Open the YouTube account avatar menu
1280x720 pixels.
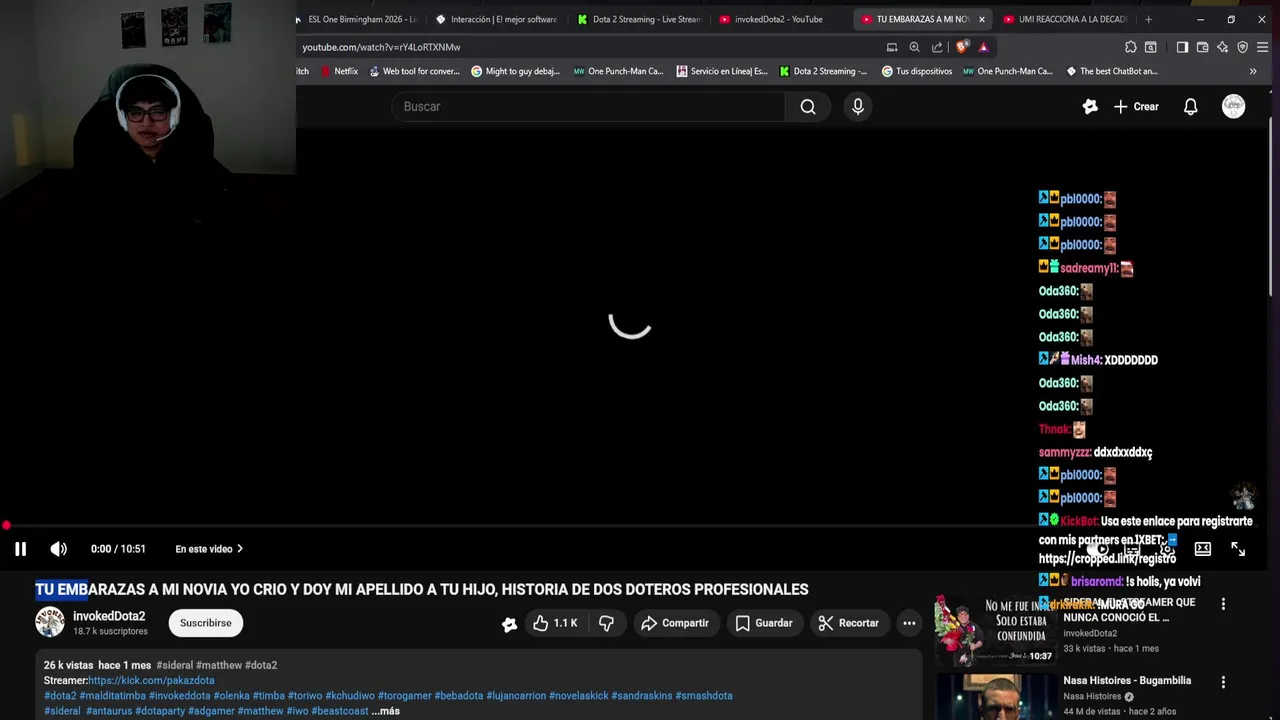point(1234,106)
